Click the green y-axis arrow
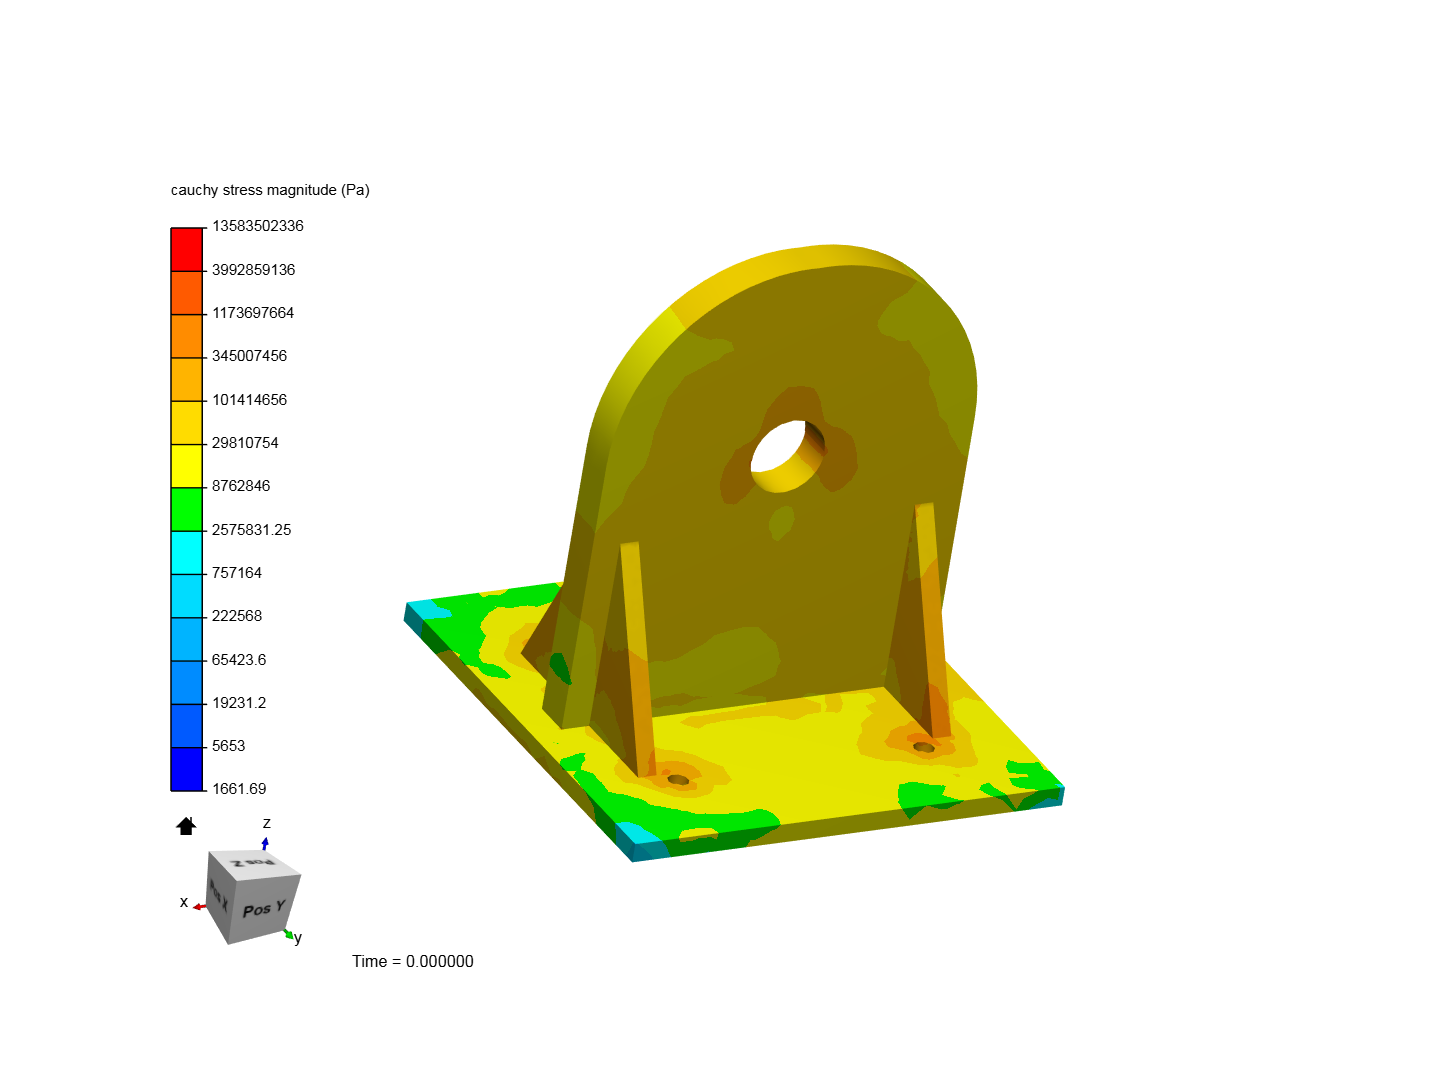This screenshot has height=1080, width=1440. 288,934
